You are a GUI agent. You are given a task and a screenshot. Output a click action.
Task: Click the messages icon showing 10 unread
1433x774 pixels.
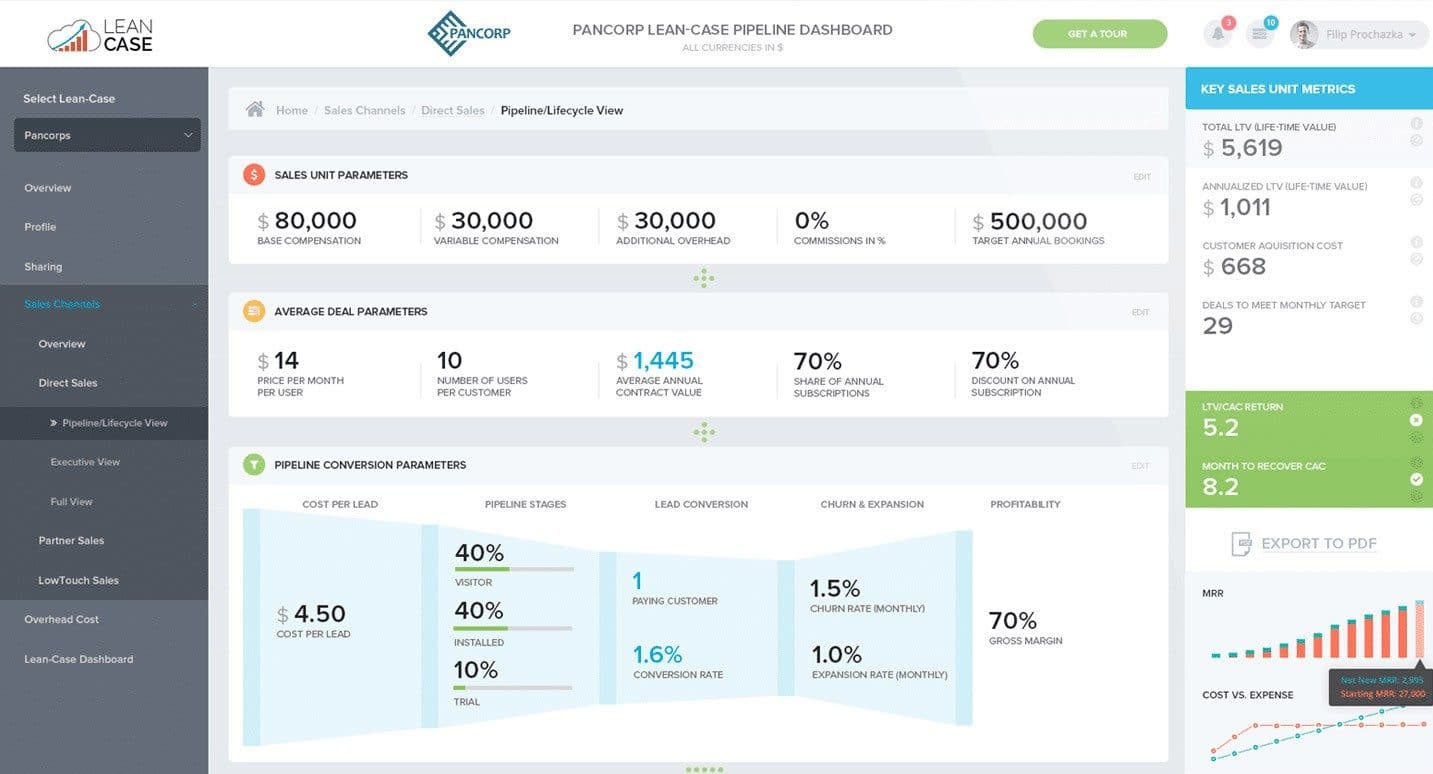[x=1259, y=33]
